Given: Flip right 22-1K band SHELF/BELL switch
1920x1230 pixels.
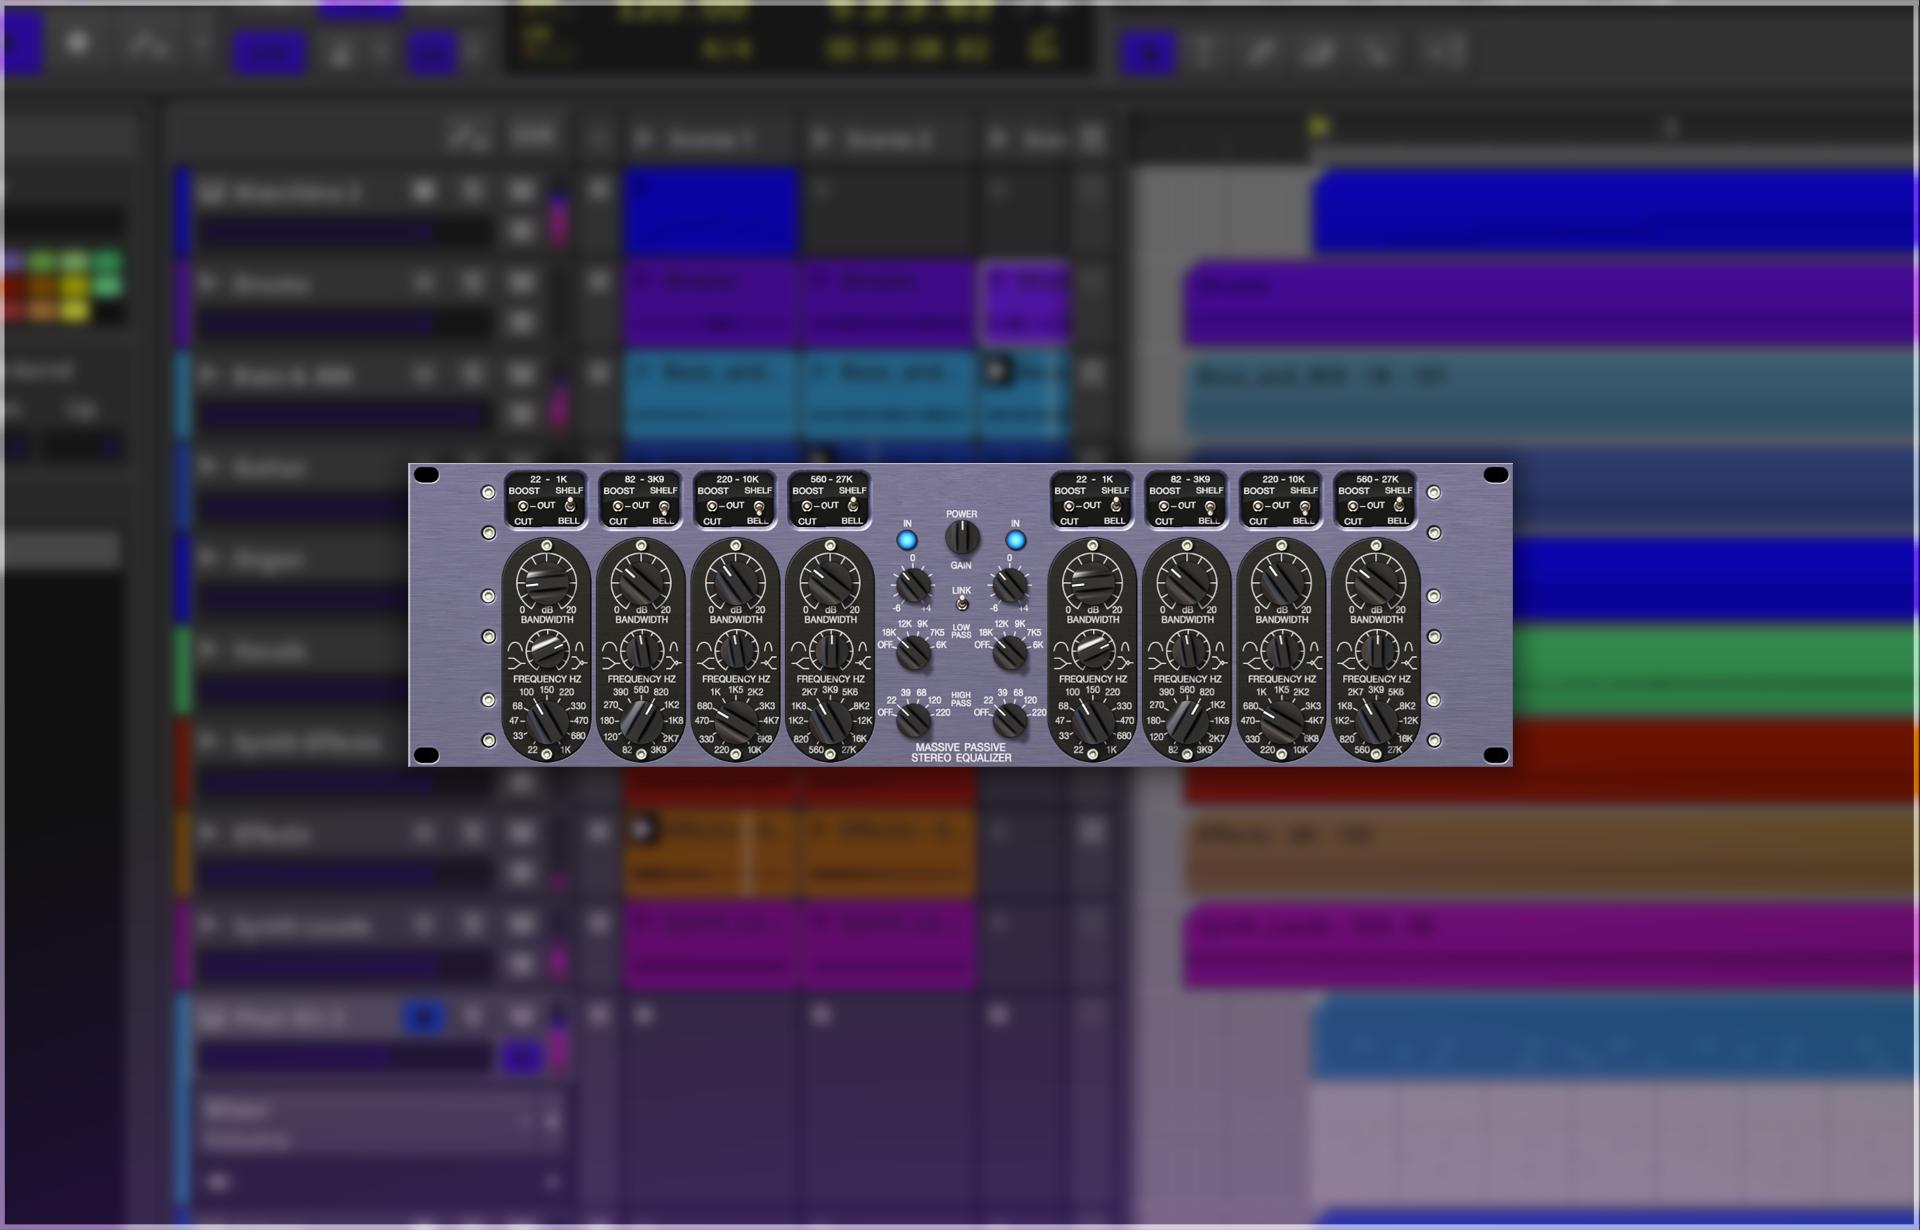Looking at the screenshot, I should 1116,506.
